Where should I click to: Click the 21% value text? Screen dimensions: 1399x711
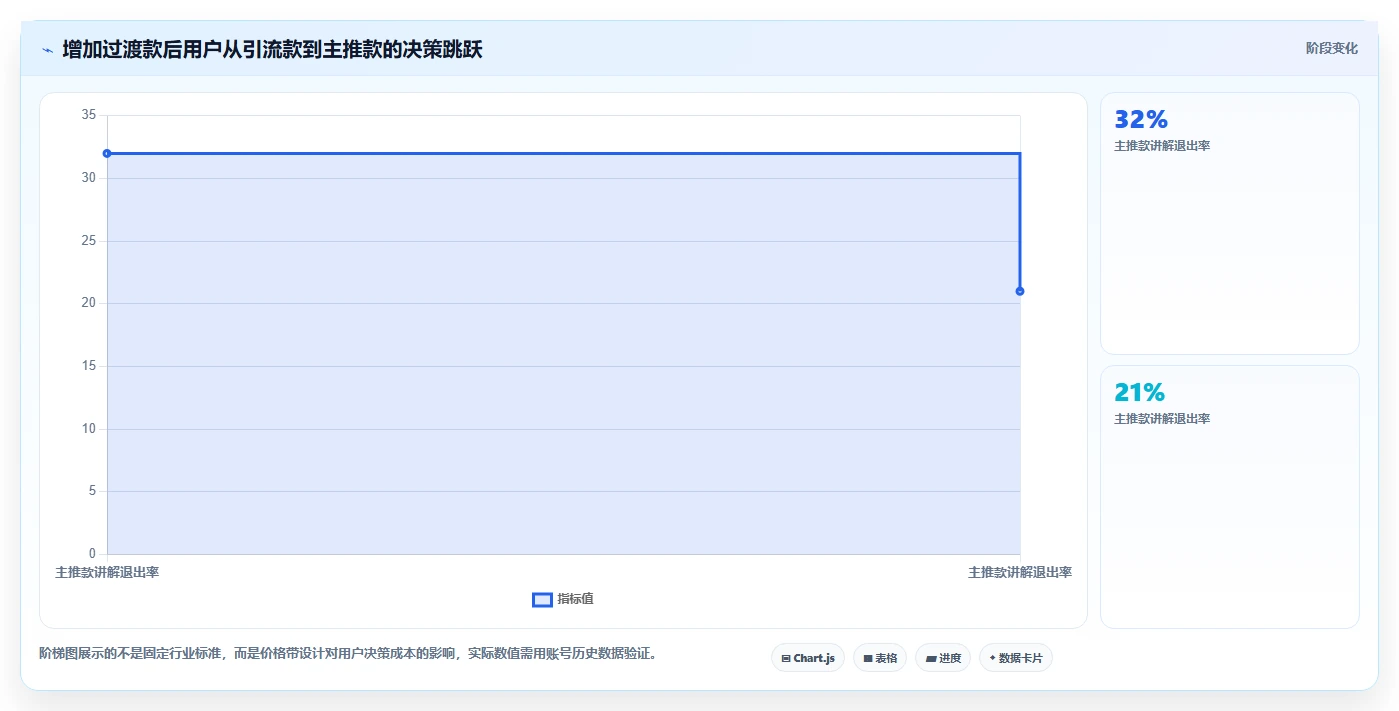tap(1140, 393)
